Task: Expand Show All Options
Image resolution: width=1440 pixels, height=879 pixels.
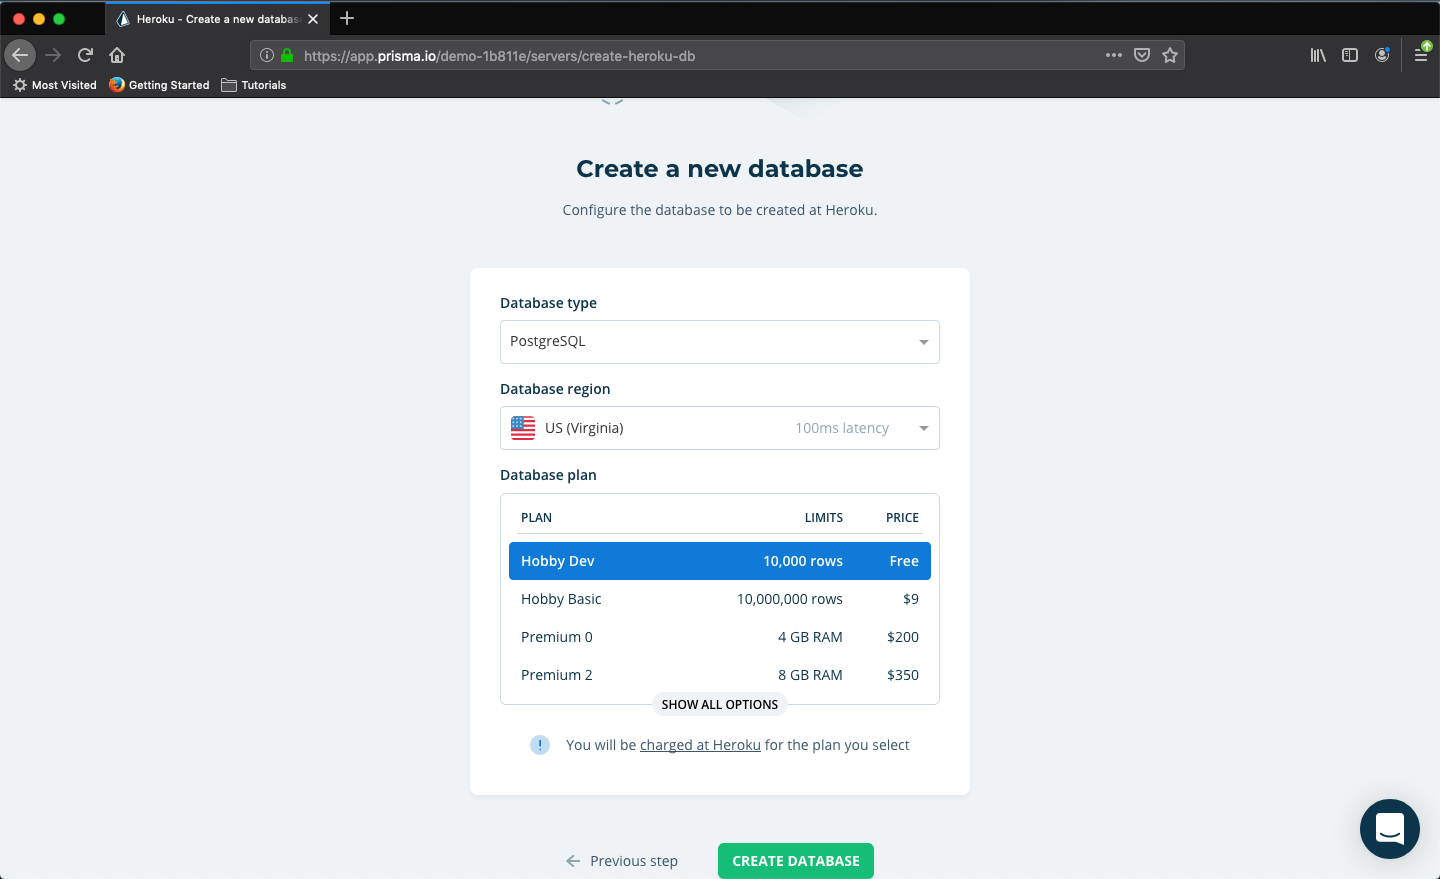Action: point(720,705)
